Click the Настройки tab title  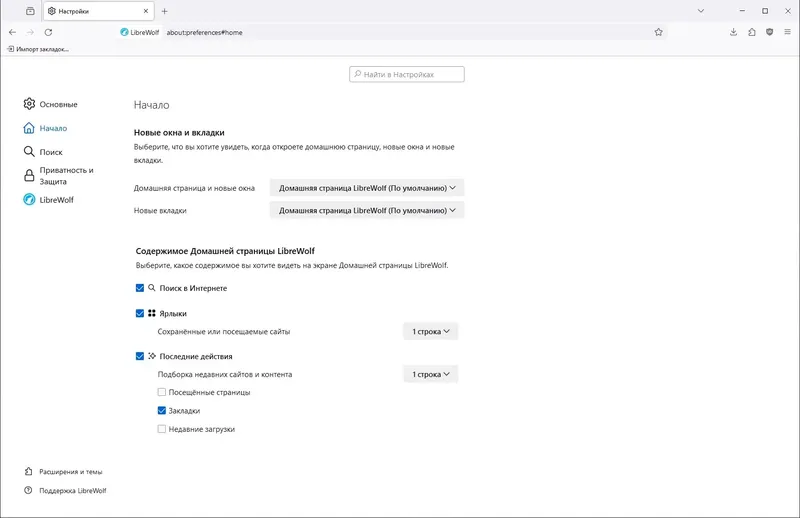pyautogui.click(x=73, y=11)
